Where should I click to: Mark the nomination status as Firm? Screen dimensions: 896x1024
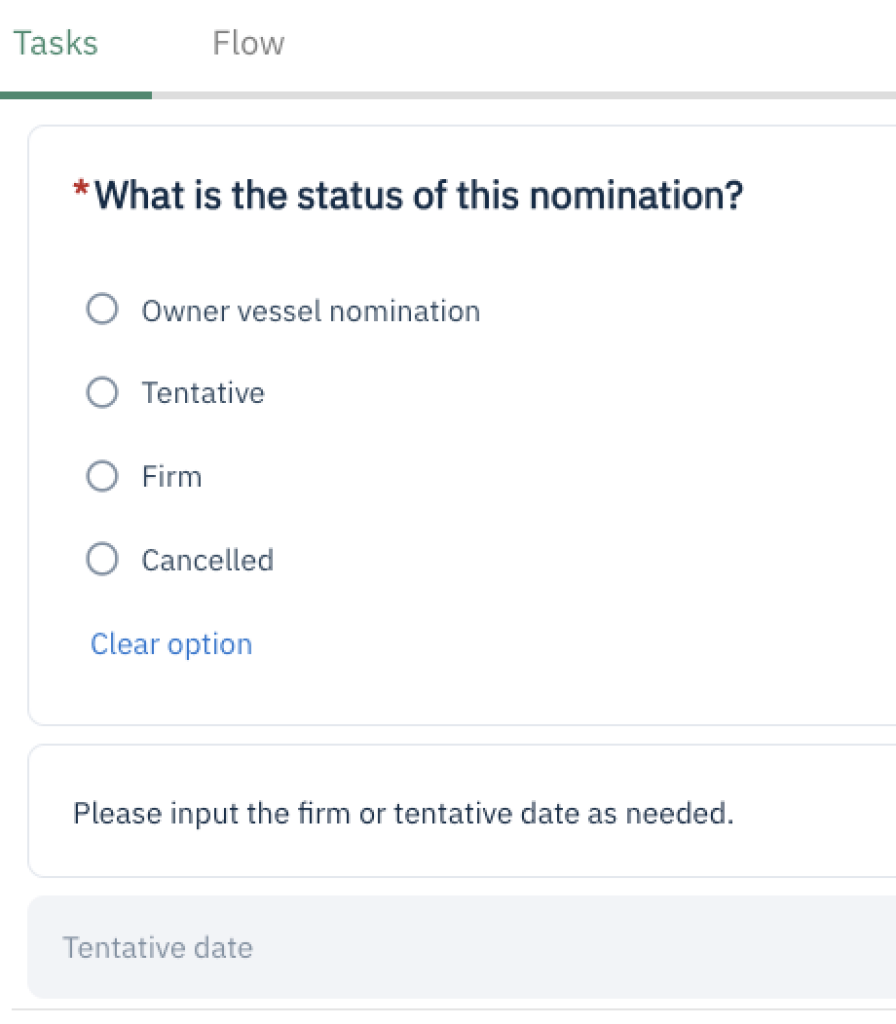click(102, 476)
